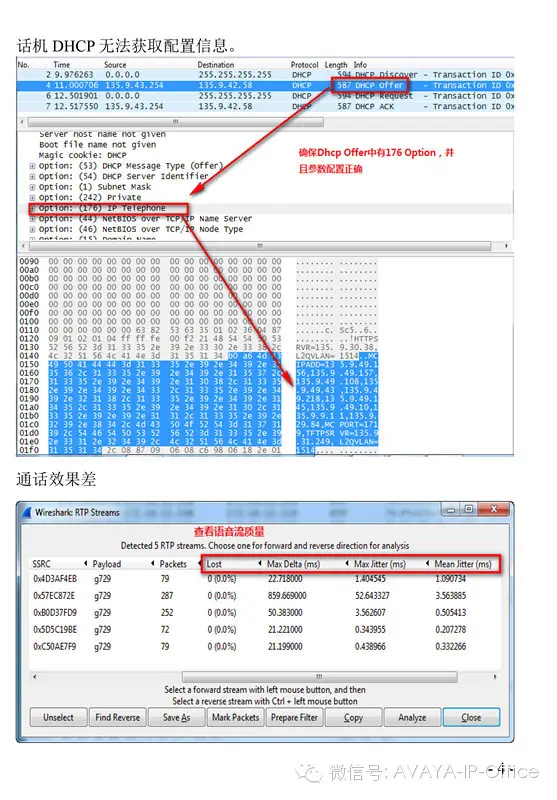
Task: Click the packet list horizontal scrollbar thumb
Action: coord(175,122)
